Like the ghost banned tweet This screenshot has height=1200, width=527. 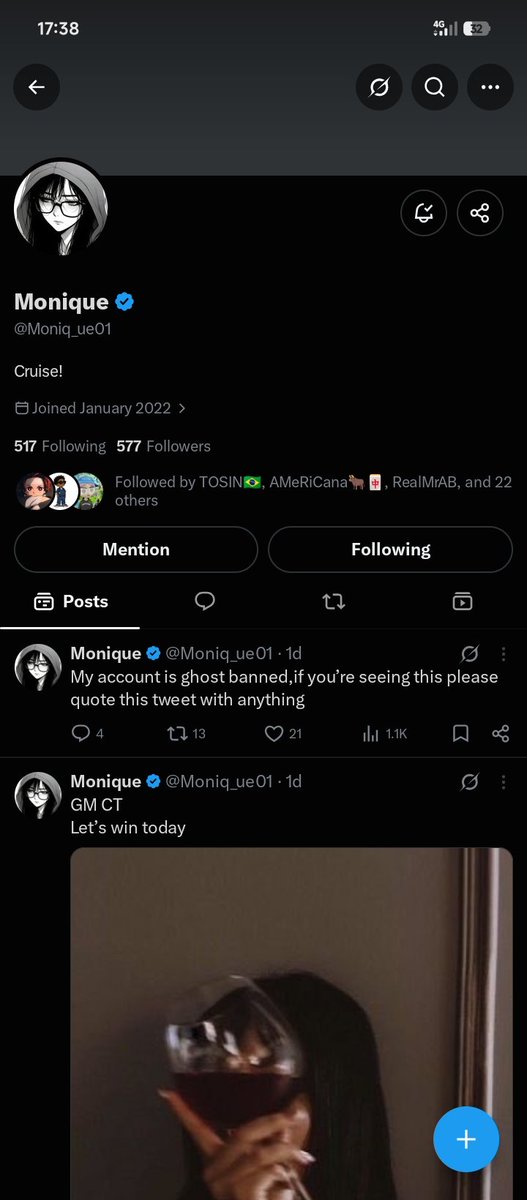click(283, 734)
